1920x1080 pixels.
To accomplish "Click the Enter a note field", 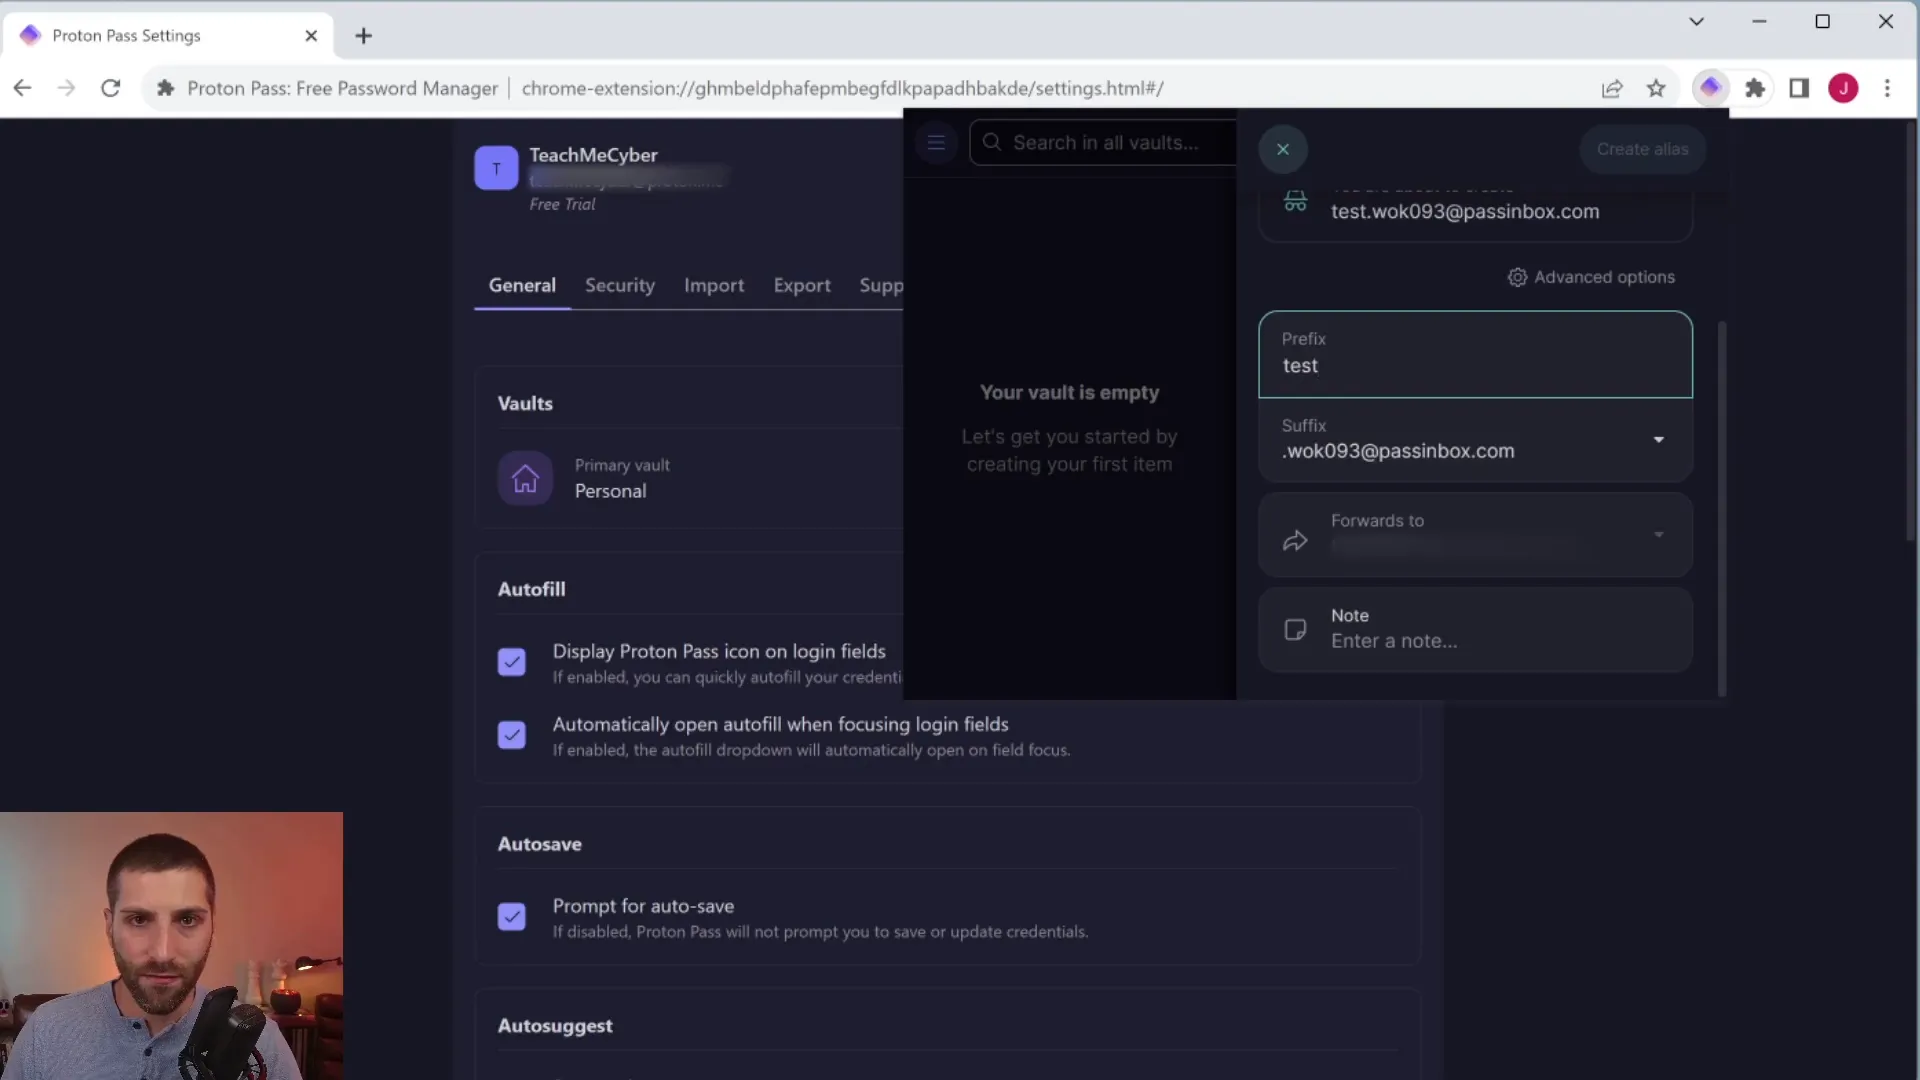I will (x=1475, y=630).
